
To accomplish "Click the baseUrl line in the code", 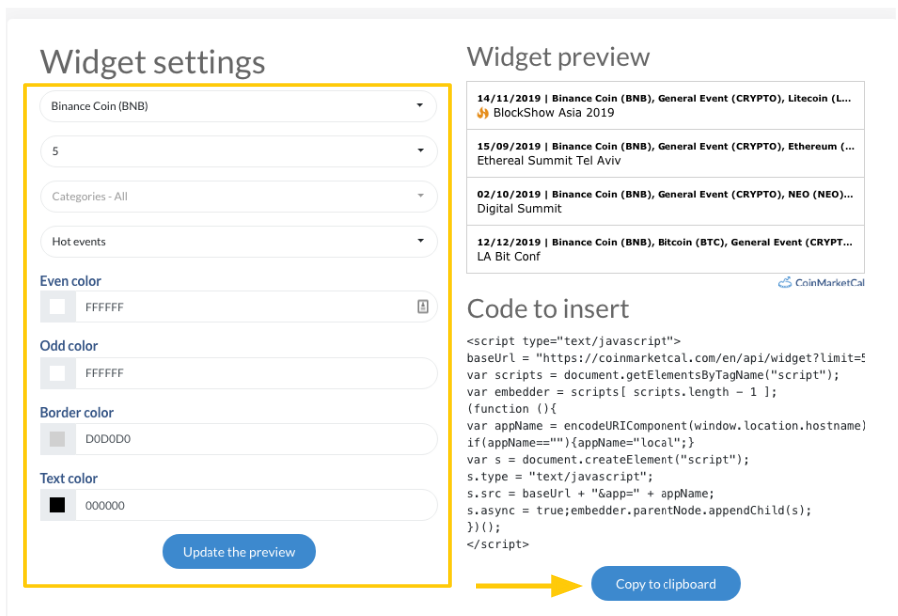I will point(665,358).
